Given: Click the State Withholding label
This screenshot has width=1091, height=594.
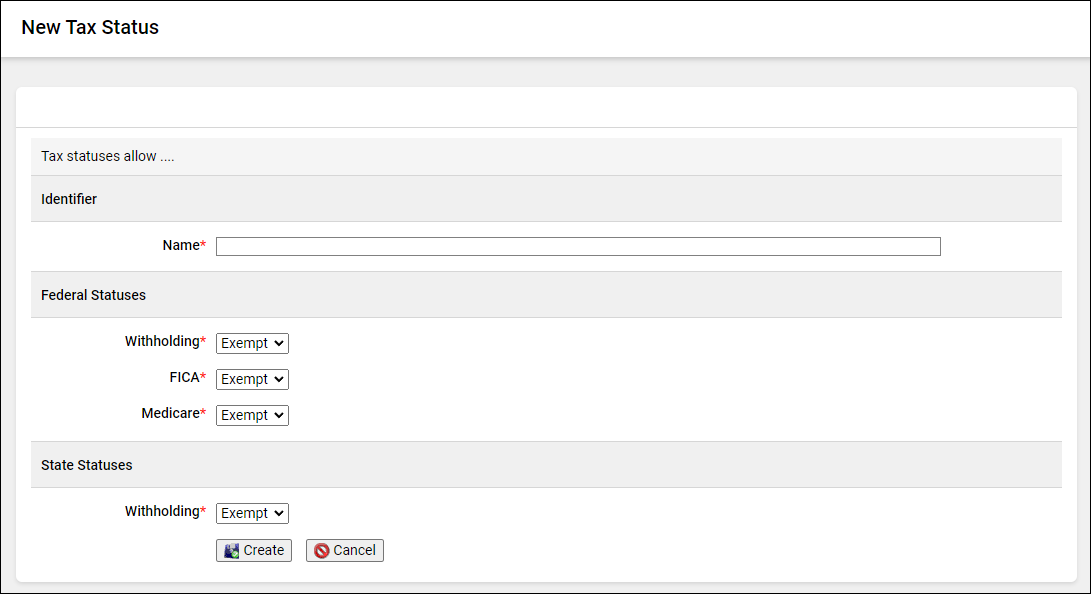Looking at the screenshot, I should (162, 511).
